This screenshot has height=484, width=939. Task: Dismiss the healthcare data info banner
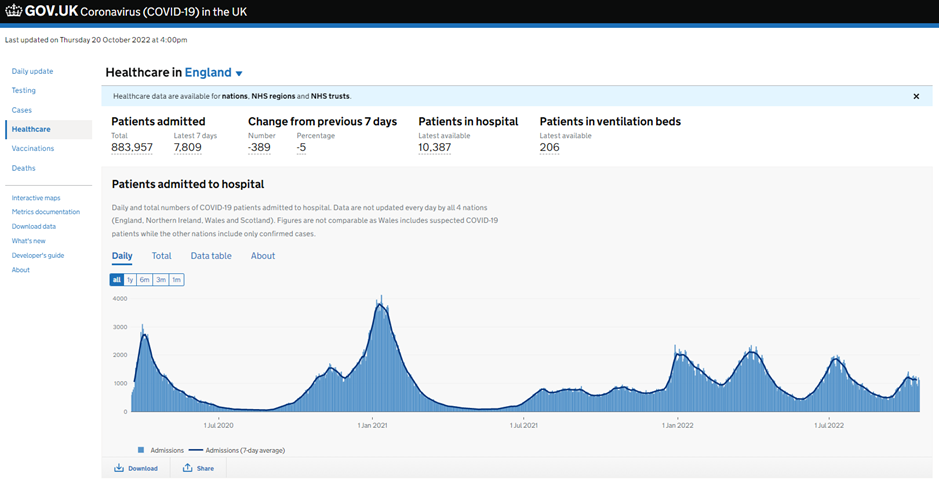pos(916,96)
